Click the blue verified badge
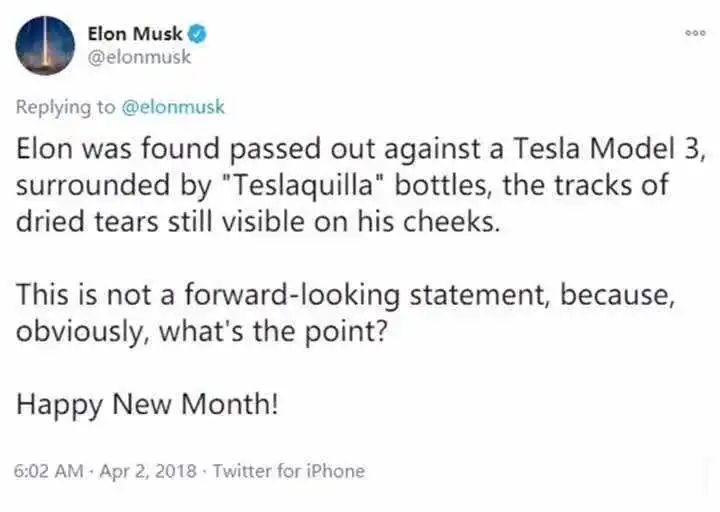The width and height of the screenshot is (720, 512). click(x=199, y=35)
